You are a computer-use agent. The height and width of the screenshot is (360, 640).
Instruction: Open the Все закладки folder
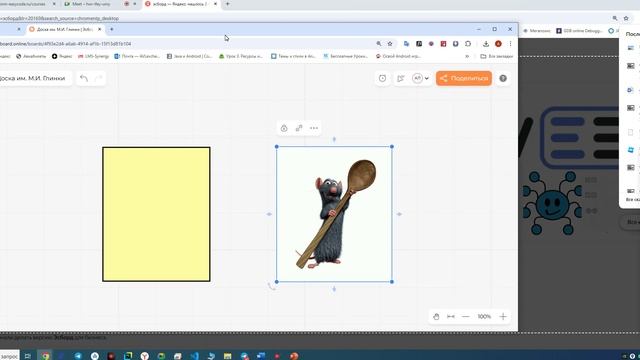496,56
